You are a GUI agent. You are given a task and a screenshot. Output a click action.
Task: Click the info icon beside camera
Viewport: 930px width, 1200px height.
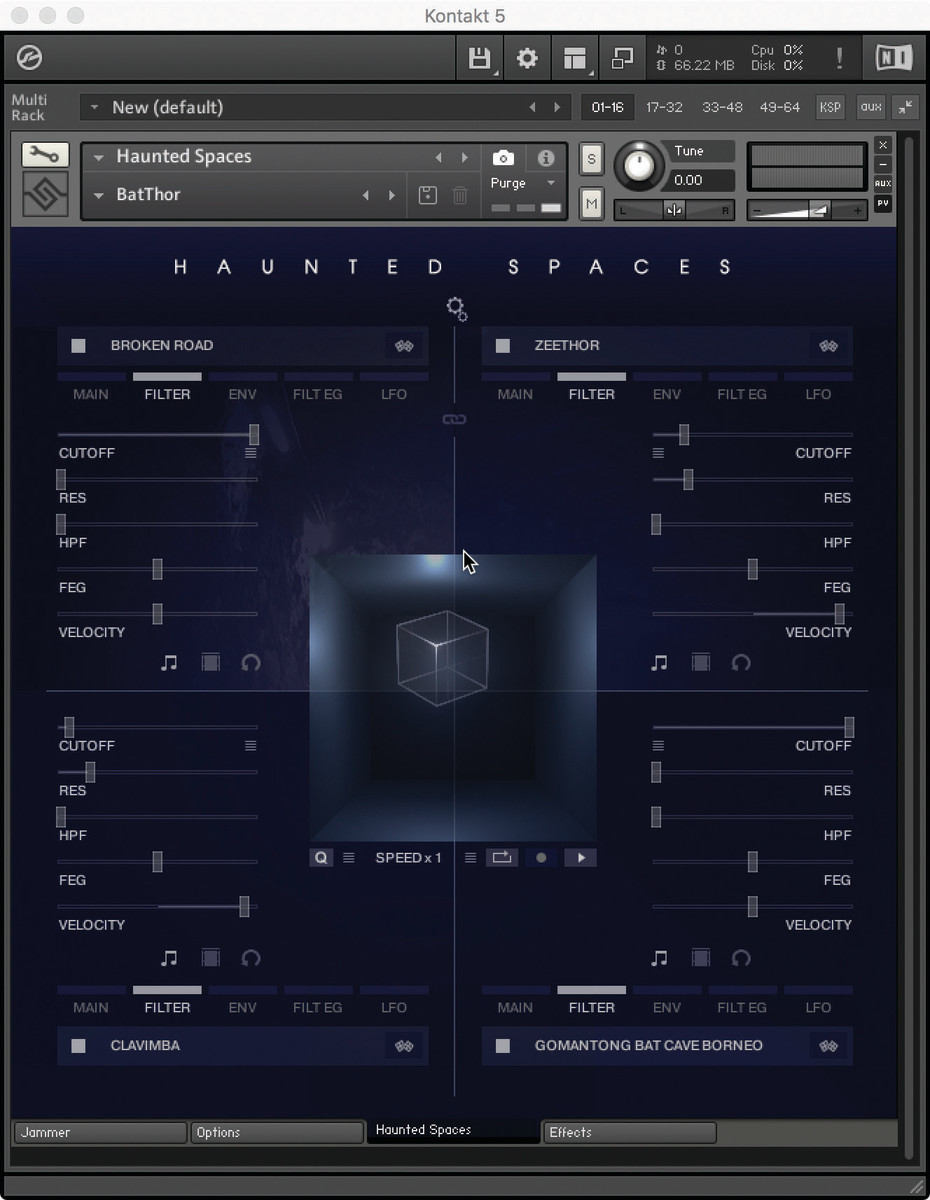coord(546,158)
